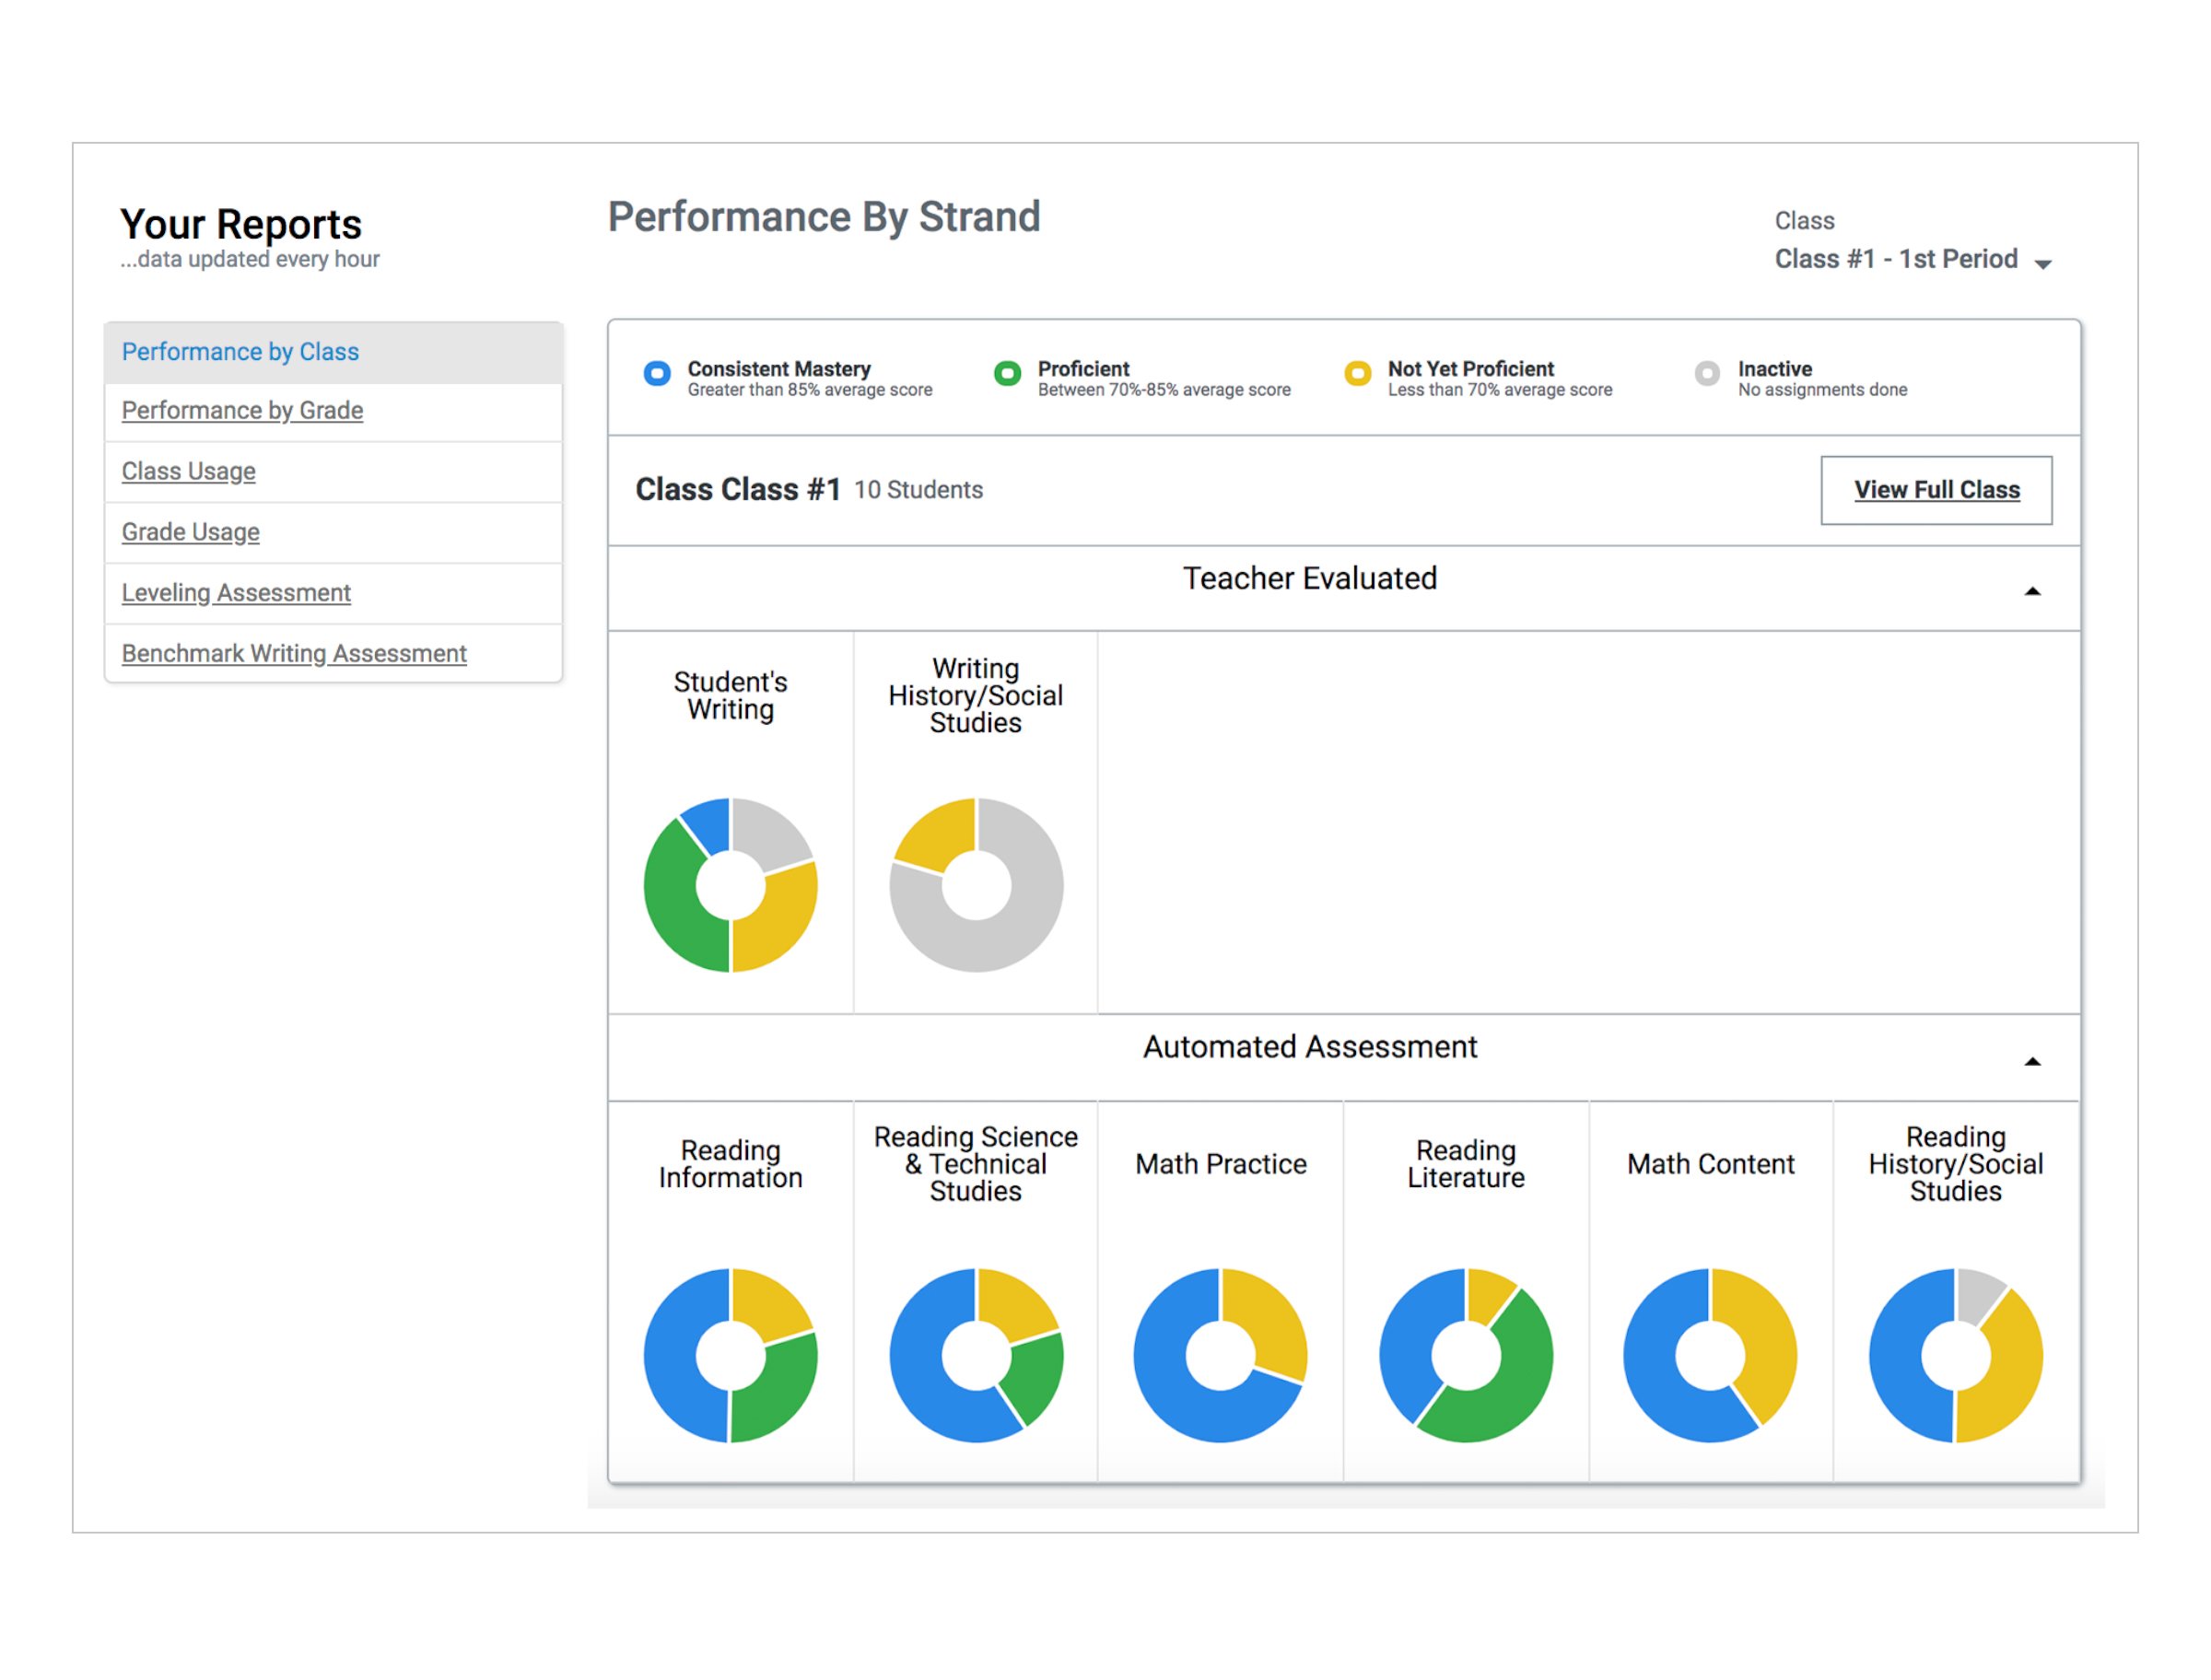Click 'No assignments done' legend text
The width and height of the screenshot is (2211, 1680).
coord(1822,390)
